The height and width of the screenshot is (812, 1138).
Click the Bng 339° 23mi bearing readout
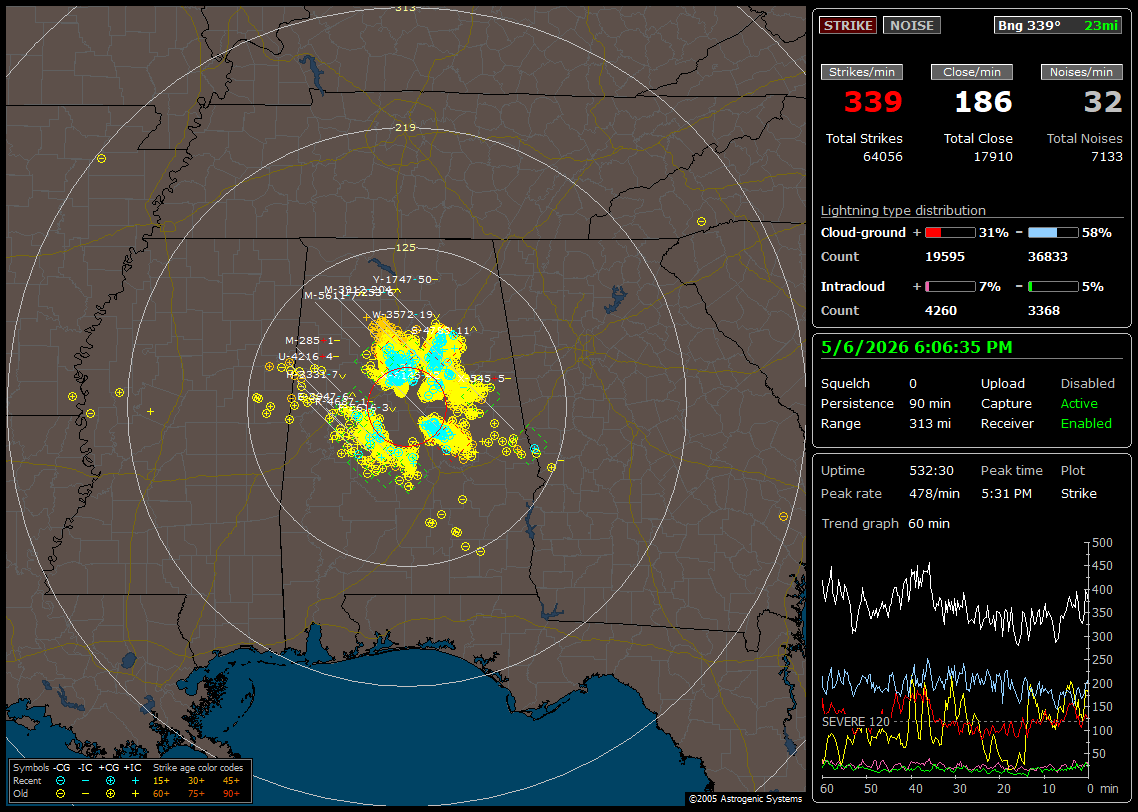tap(1058, 25)
